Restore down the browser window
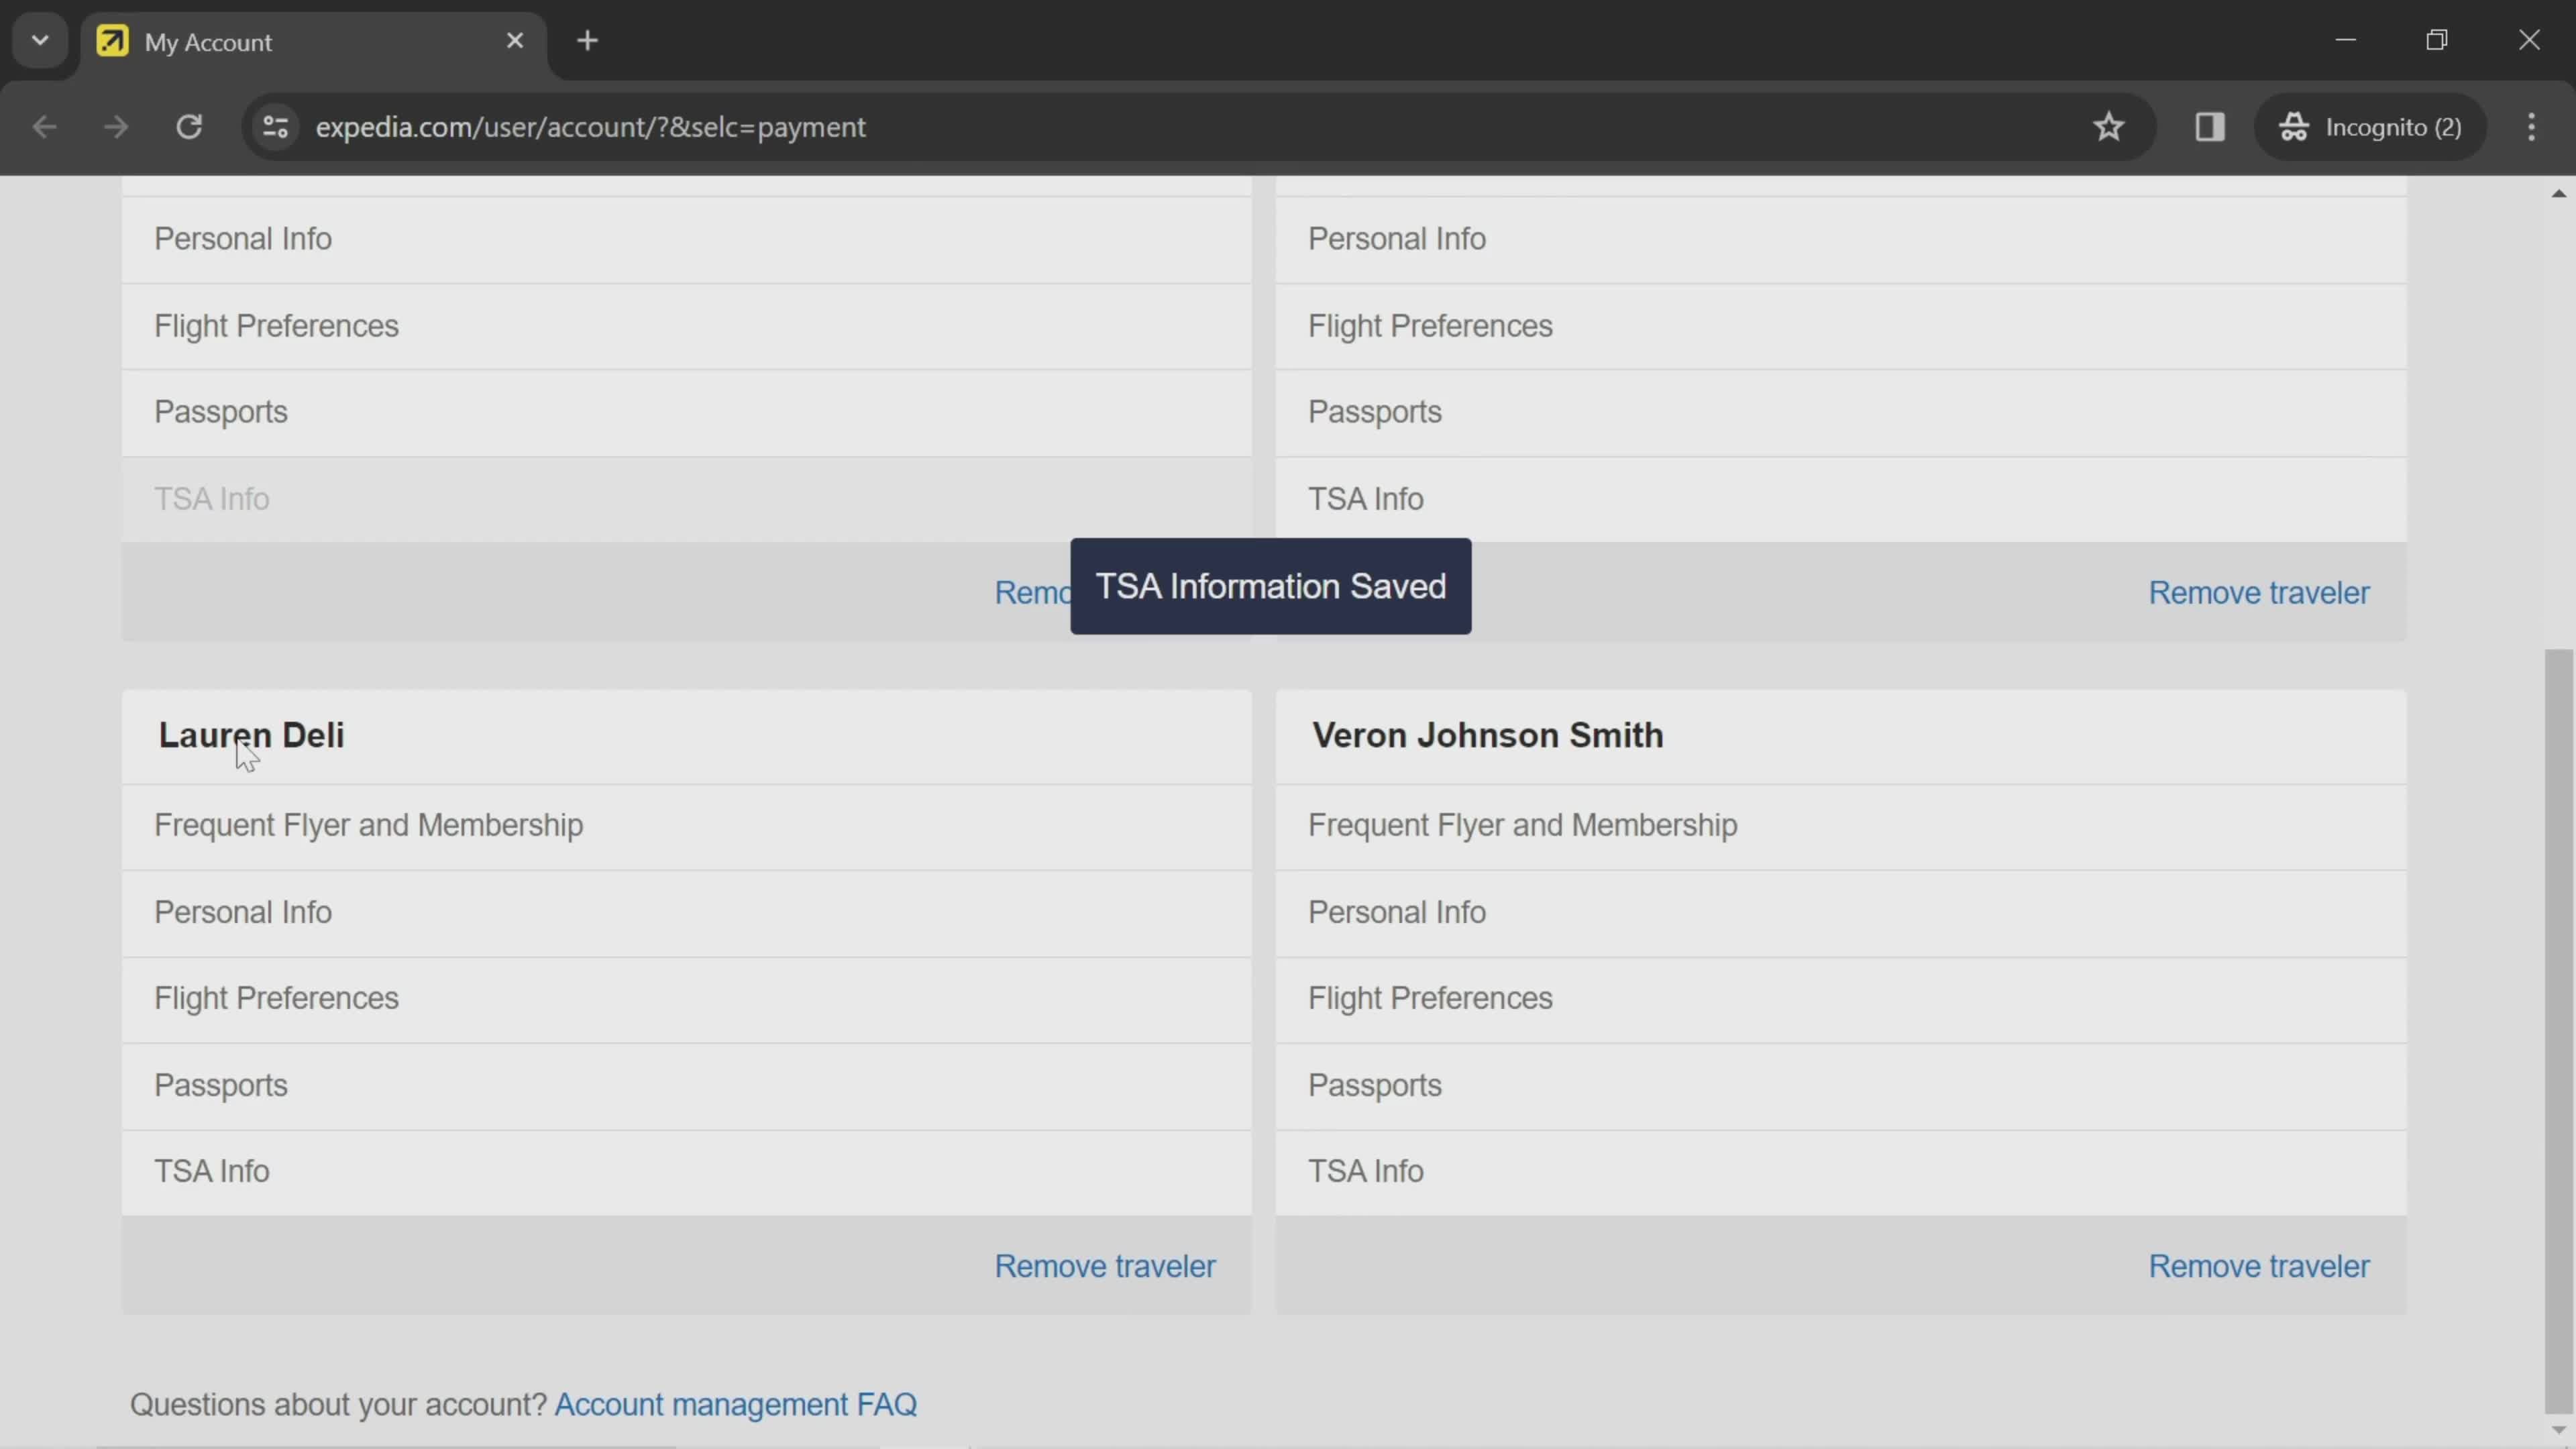The image size is (2576, 1449). click(2437, 40)
